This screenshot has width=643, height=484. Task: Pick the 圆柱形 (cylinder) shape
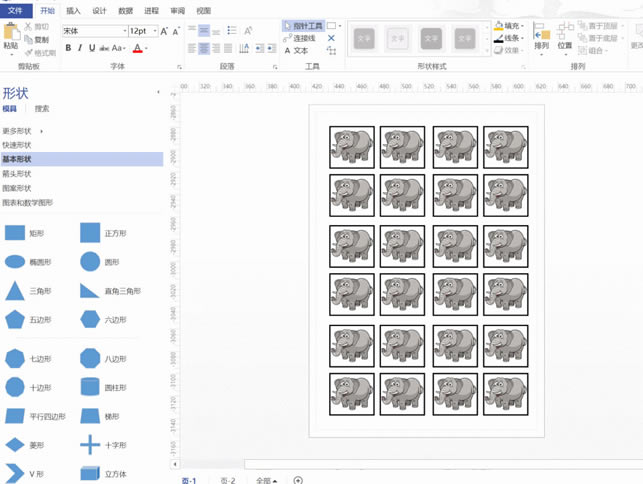tap(90, 387)
